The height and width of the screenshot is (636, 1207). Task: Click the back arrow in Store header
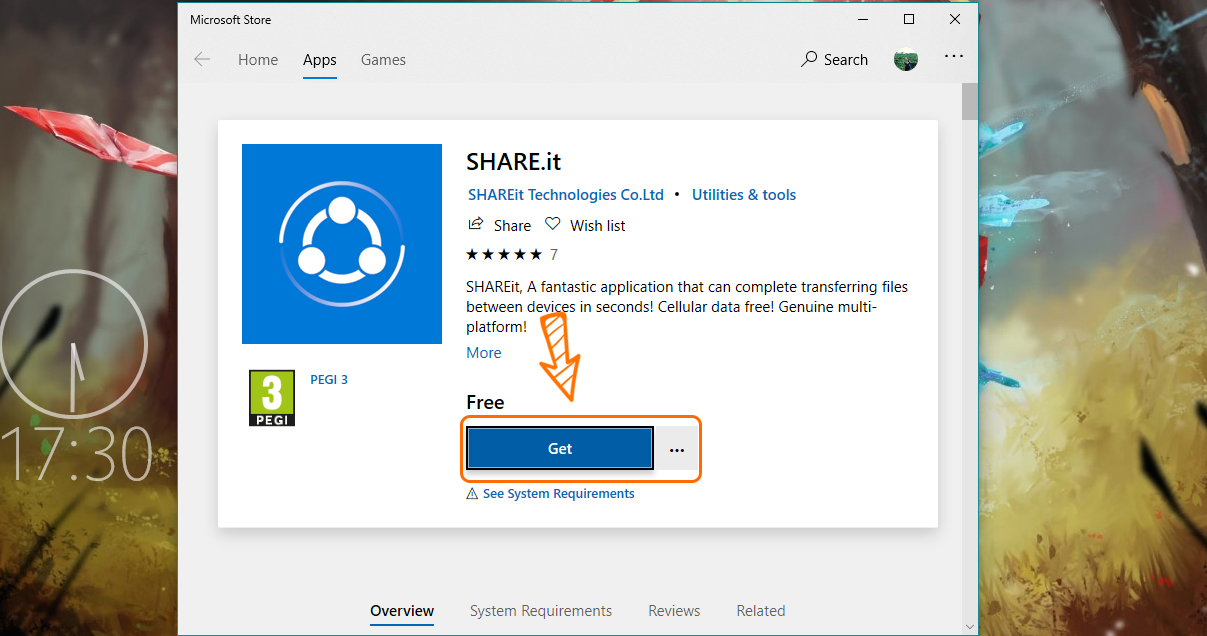(202, 60)
